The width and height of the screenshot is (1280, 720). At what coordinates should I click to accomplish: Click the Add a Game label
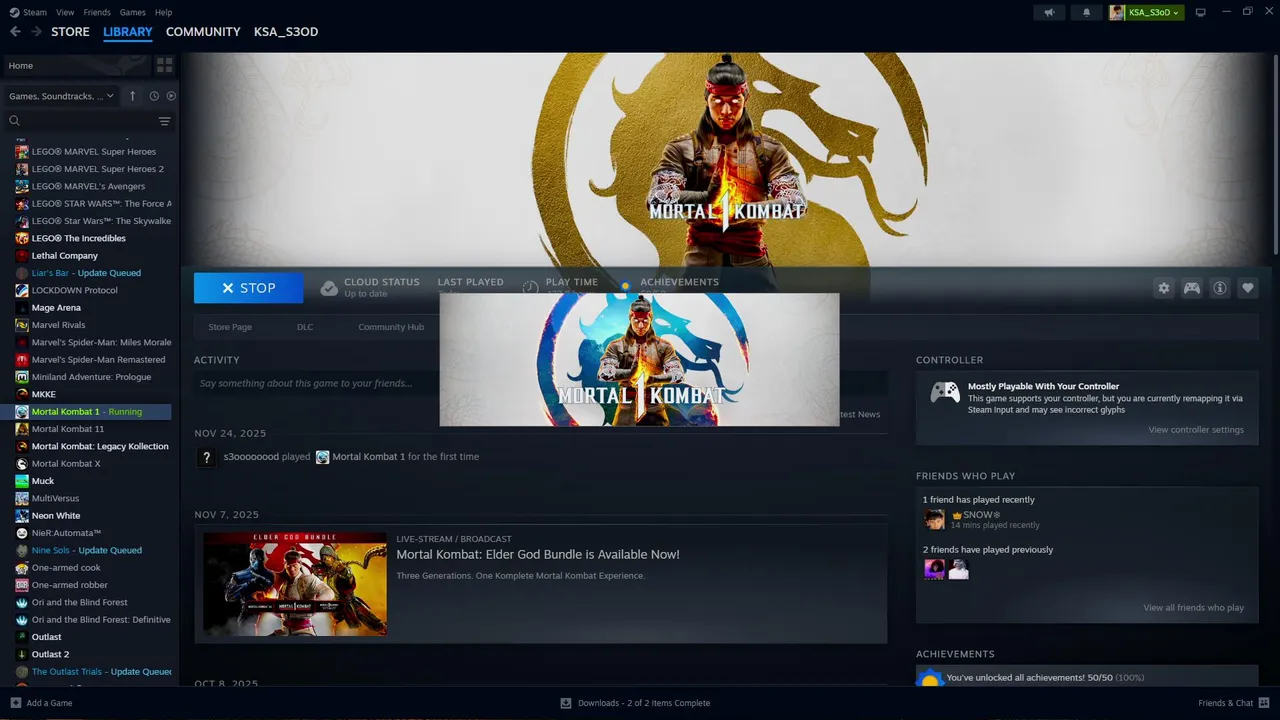tap(49, 703)
